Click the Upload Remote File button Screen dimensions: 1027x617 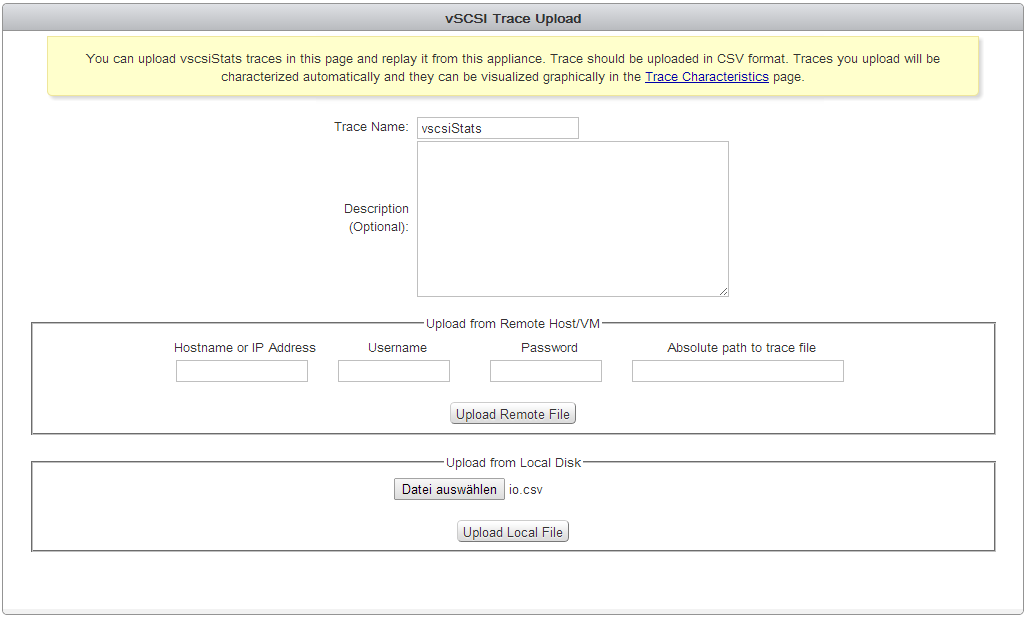(x=513, y=413)
